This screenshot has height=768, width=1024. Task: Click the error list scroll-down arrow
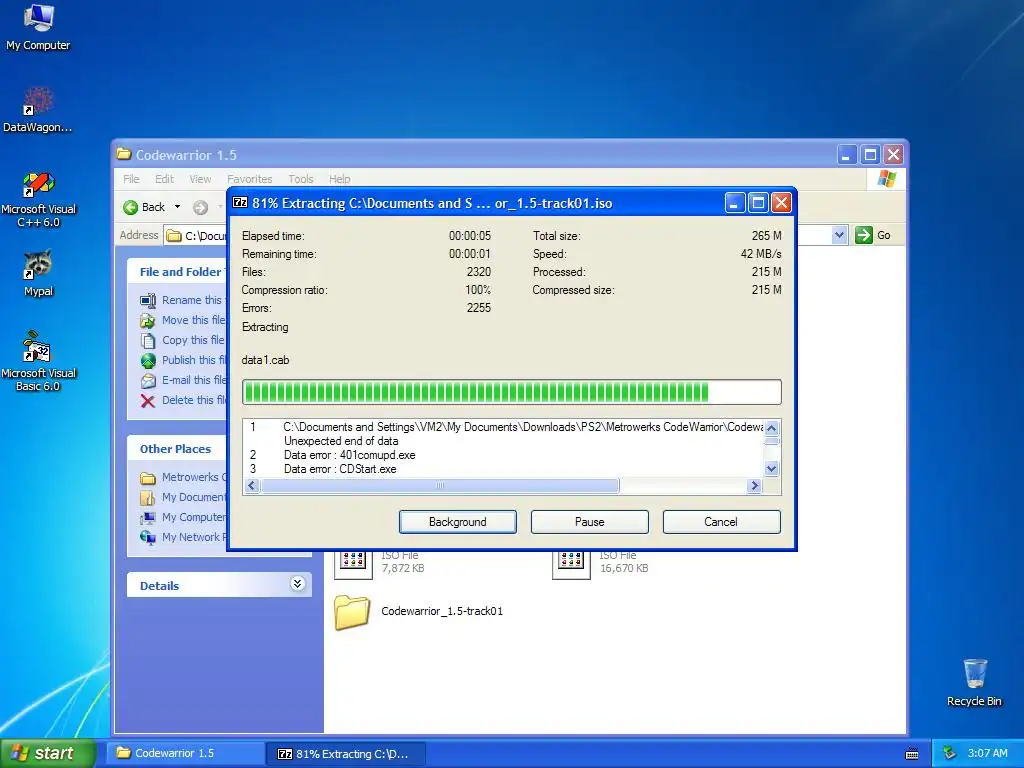tap(771, 469)
